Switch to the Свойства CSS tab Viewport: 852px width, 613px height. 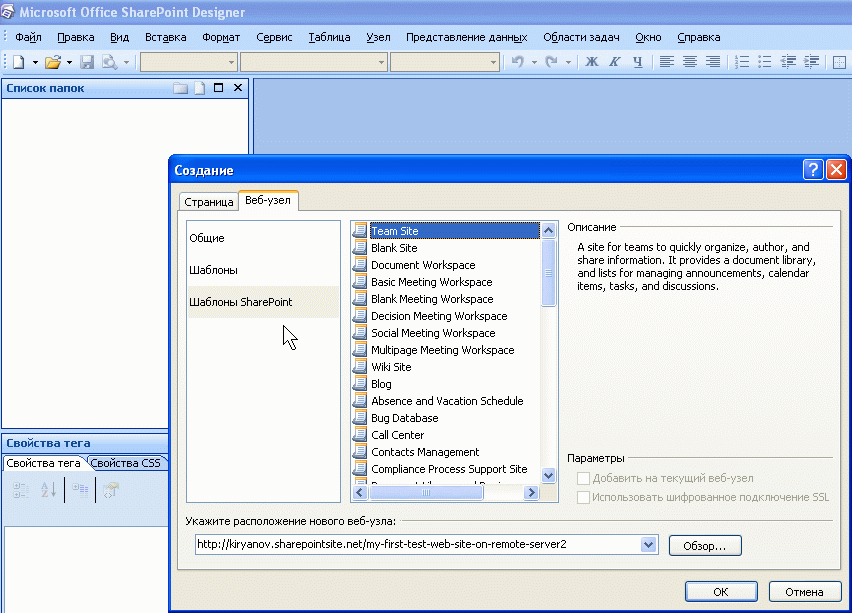(126, 463)
